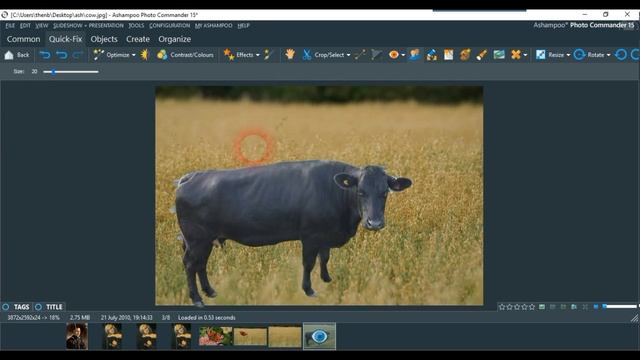This screenshot has width=640, height=360.
Task: Click the Resize icon
Action: (540, 55)
